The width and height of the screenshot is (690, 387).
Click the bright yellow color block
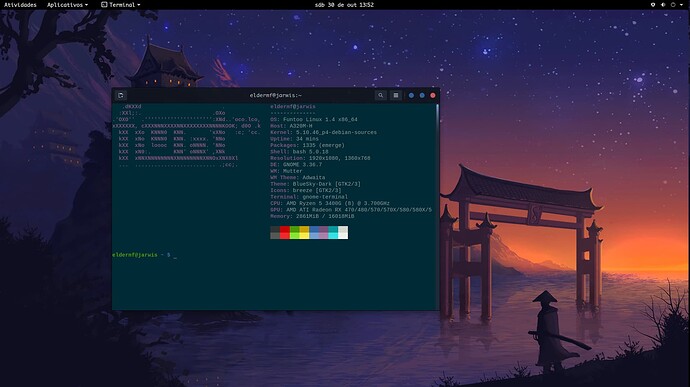304,236
